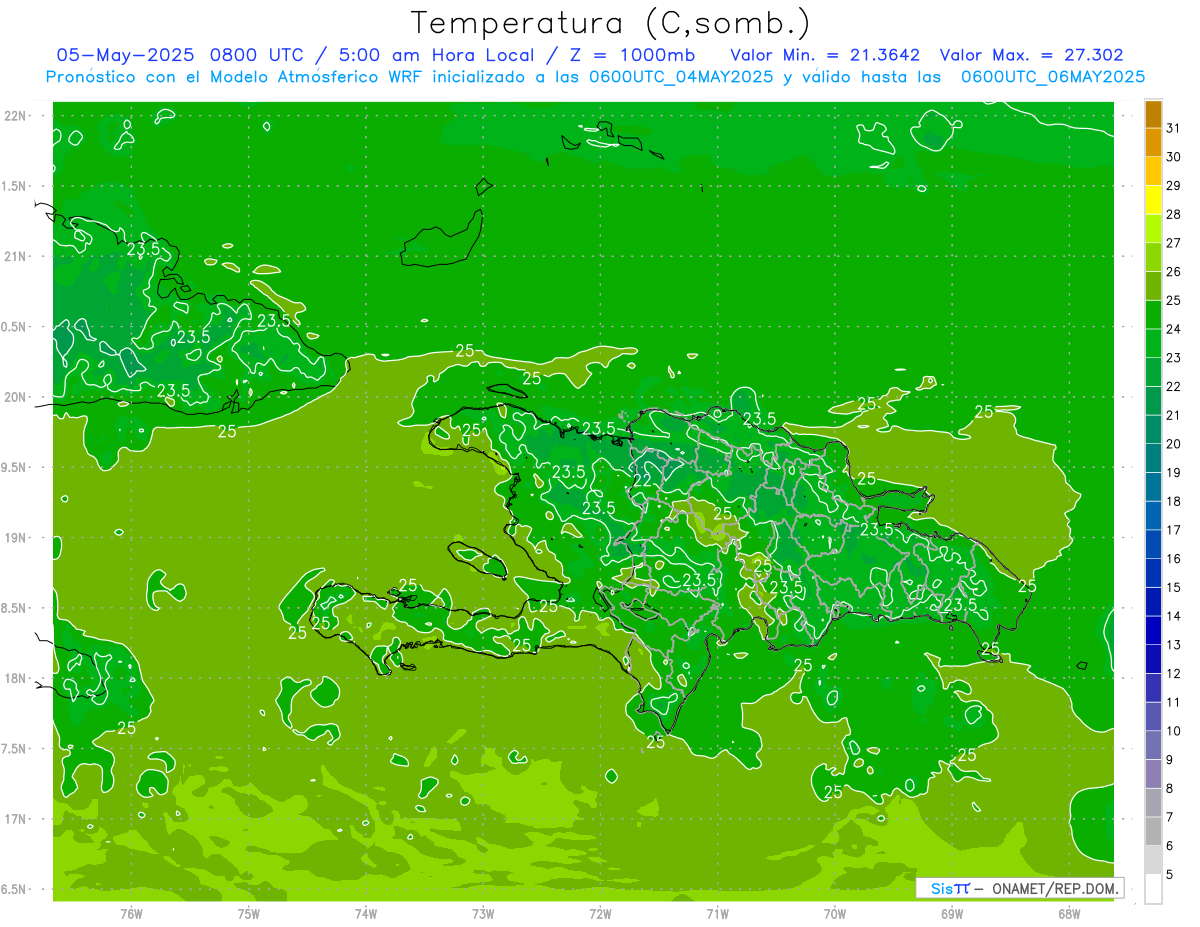Click the legend color swatch between 27 and 28
1200x927 pixels.
click(x=1153, y=229)
